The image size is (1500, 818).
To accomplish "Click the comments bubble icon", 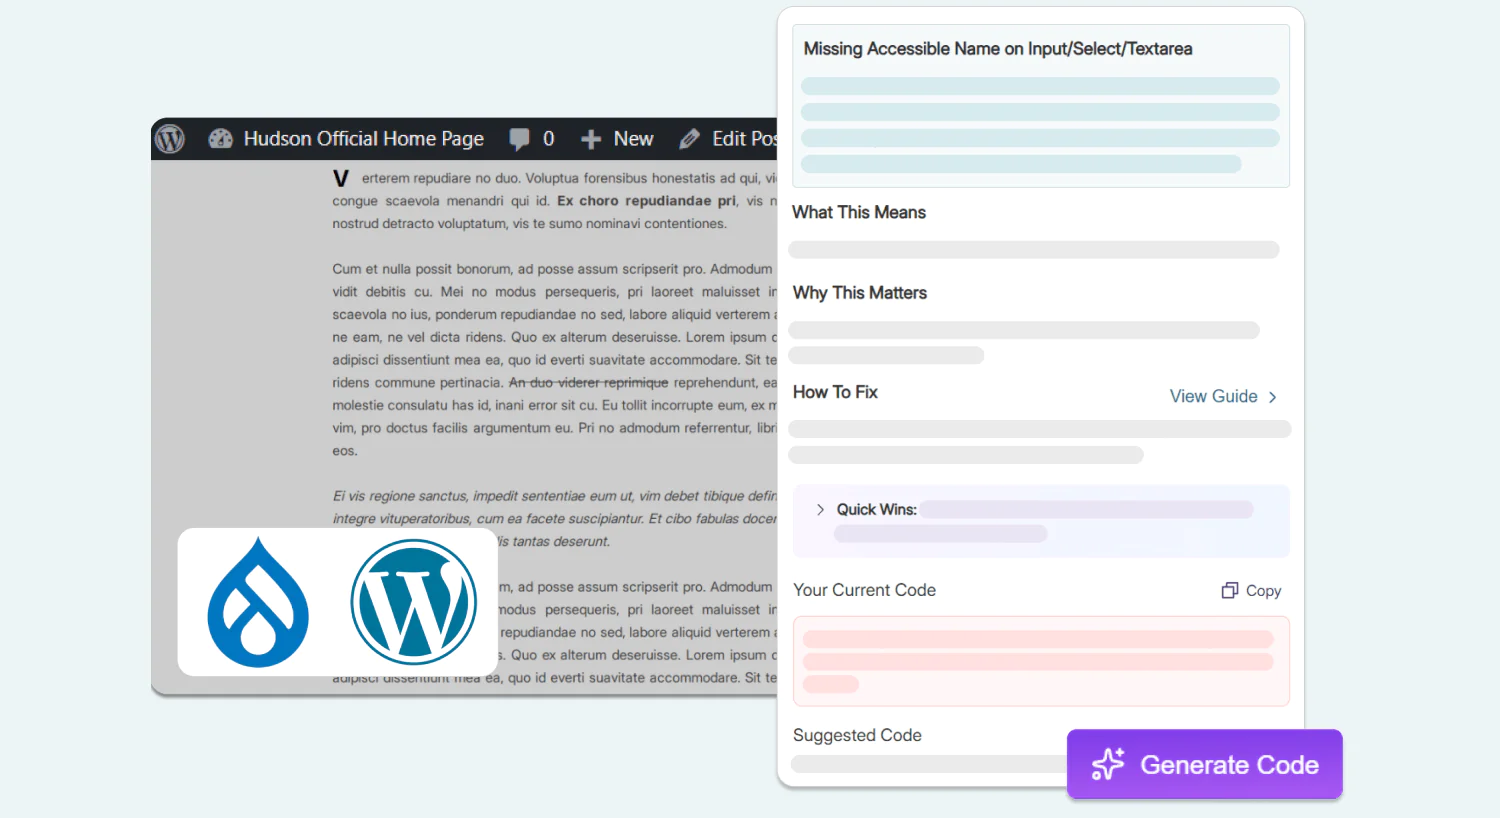I will click(519, 139).
